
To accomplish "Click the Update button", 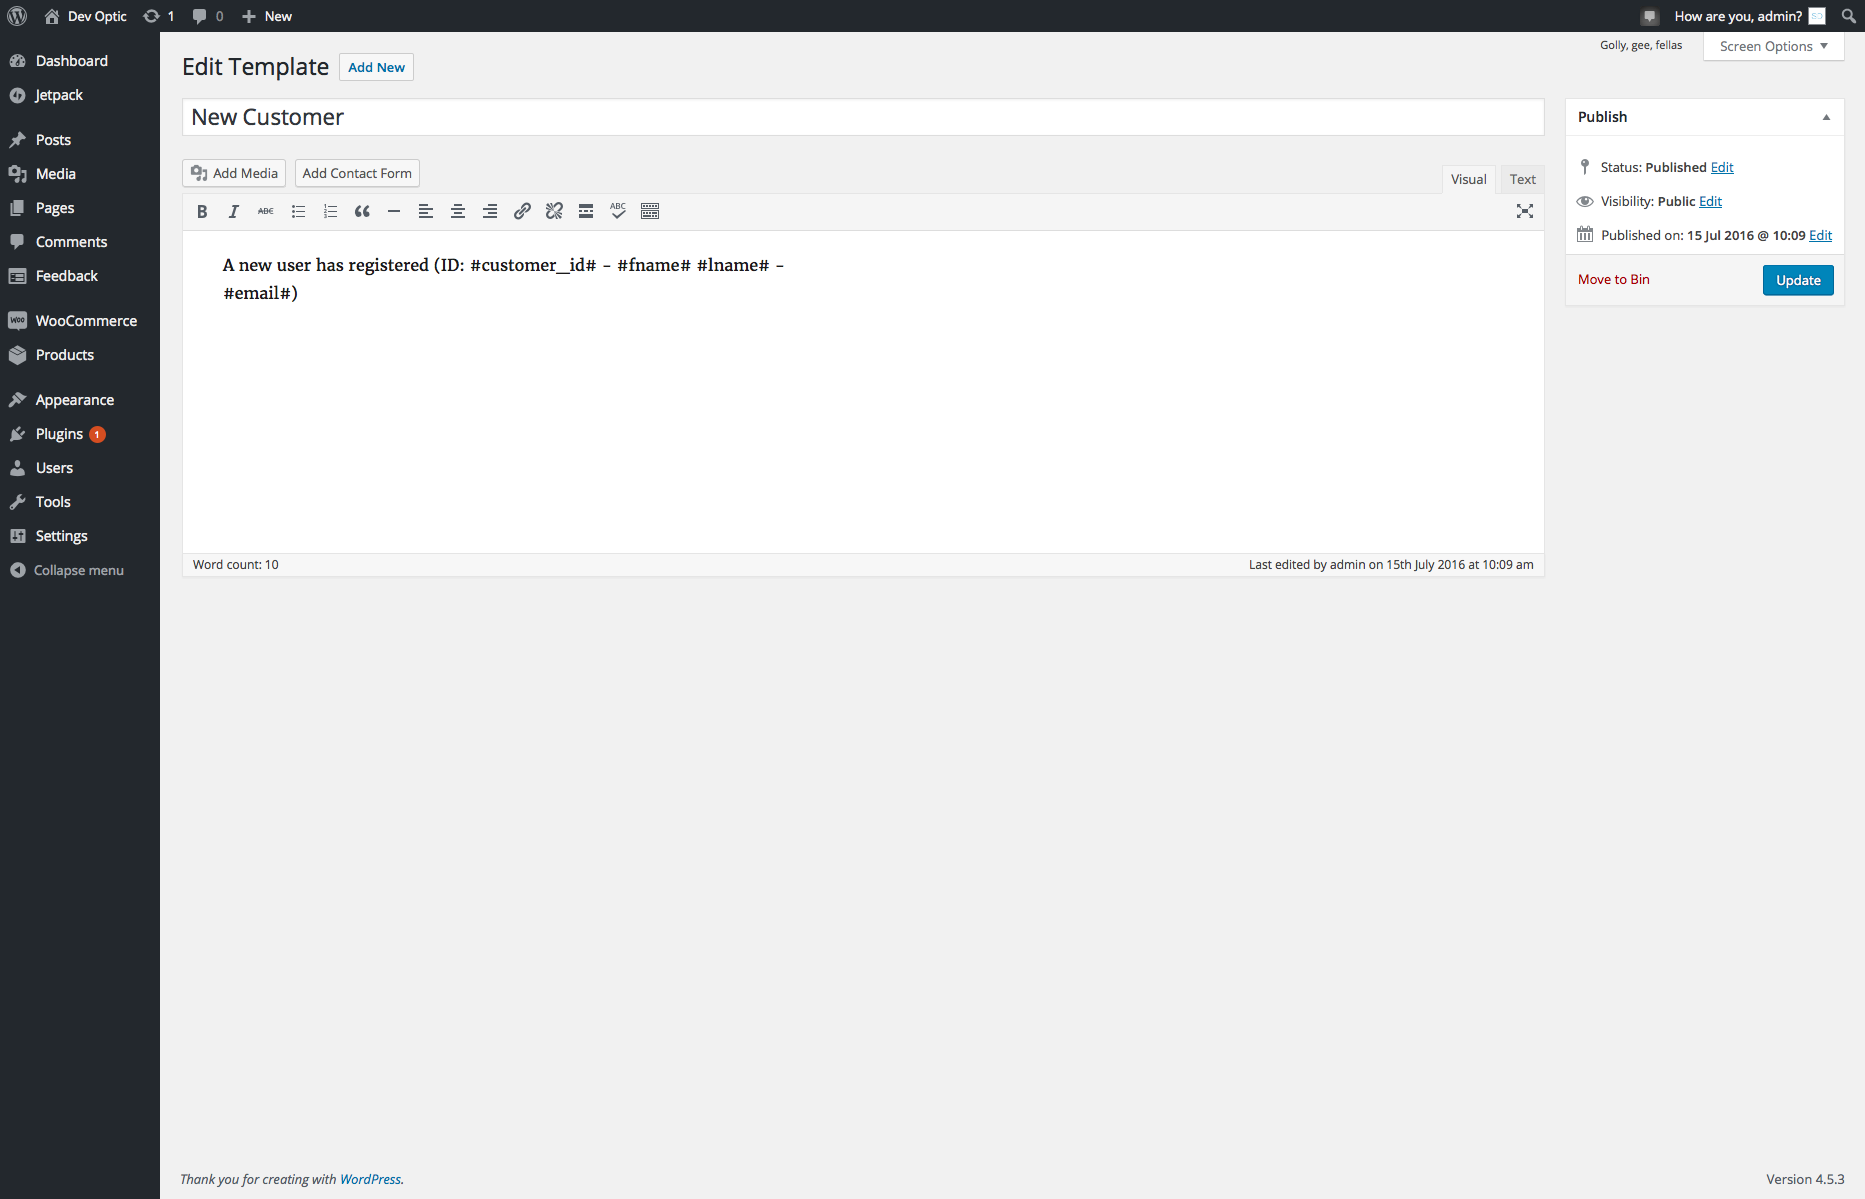I will pos(1798,280).
